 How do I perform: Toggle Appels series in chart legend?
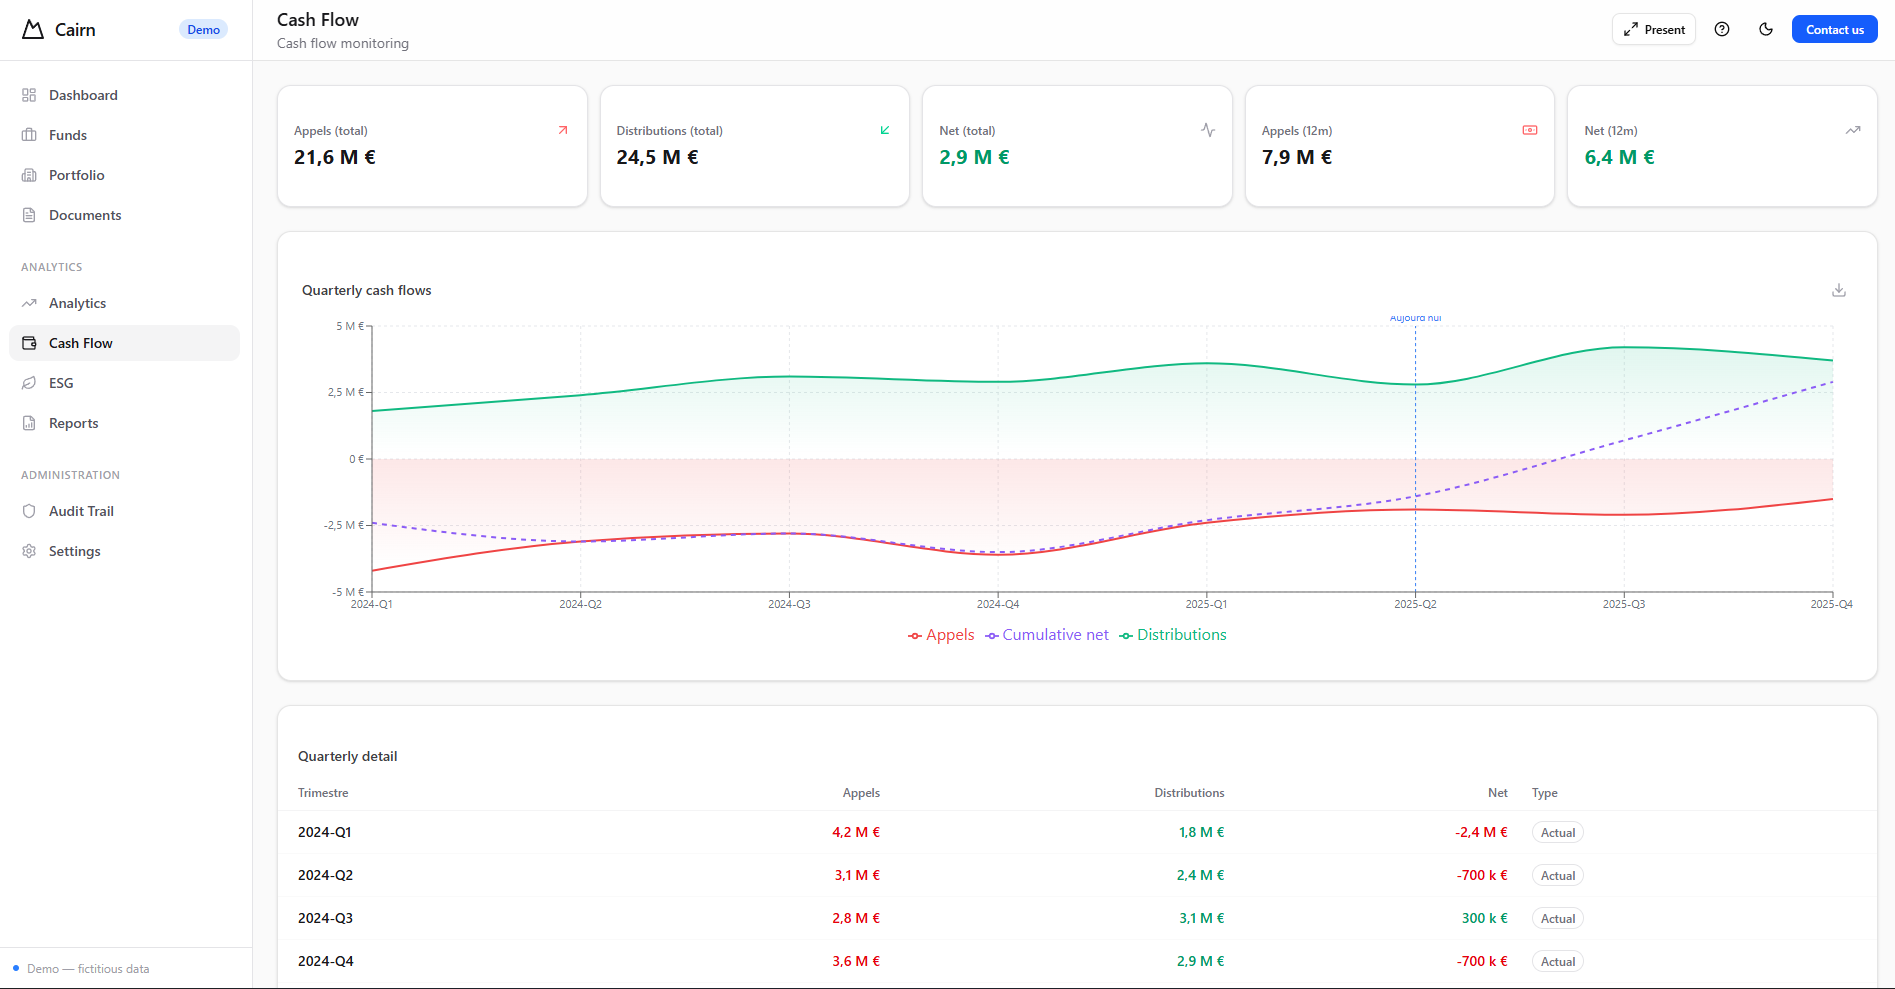[x=941, y=635]
